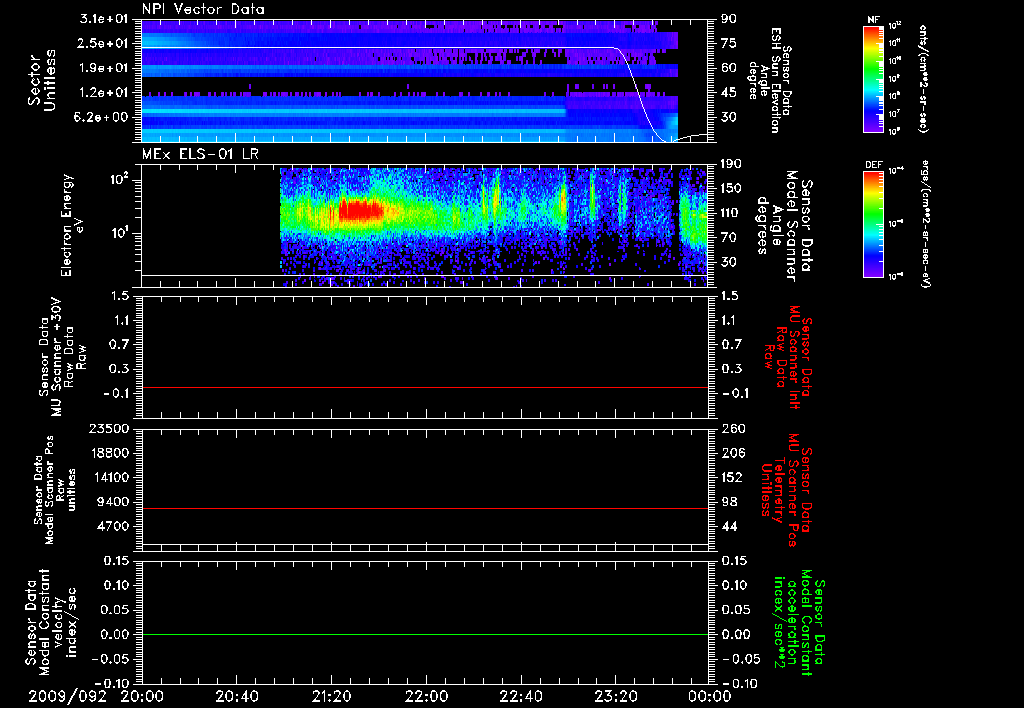Click the red "MU Scanner Int Raw Data" label
This screenshot has height=708, width=1024.
tap(789, 357)
